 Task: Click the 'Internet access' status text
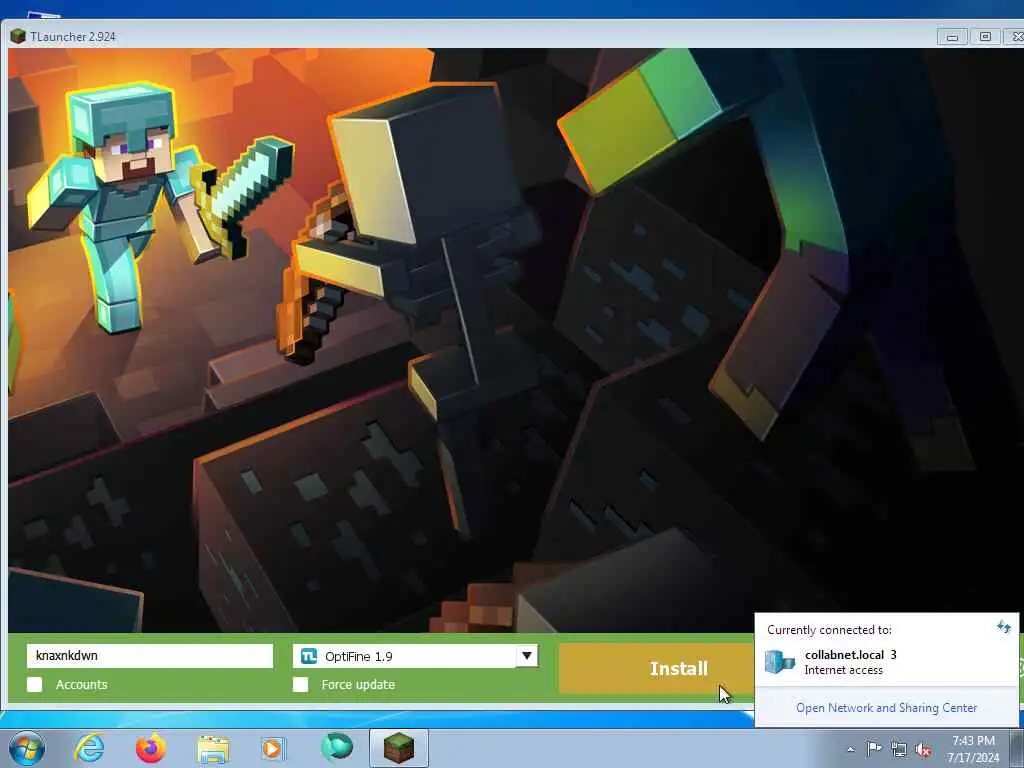pos(843,670)
